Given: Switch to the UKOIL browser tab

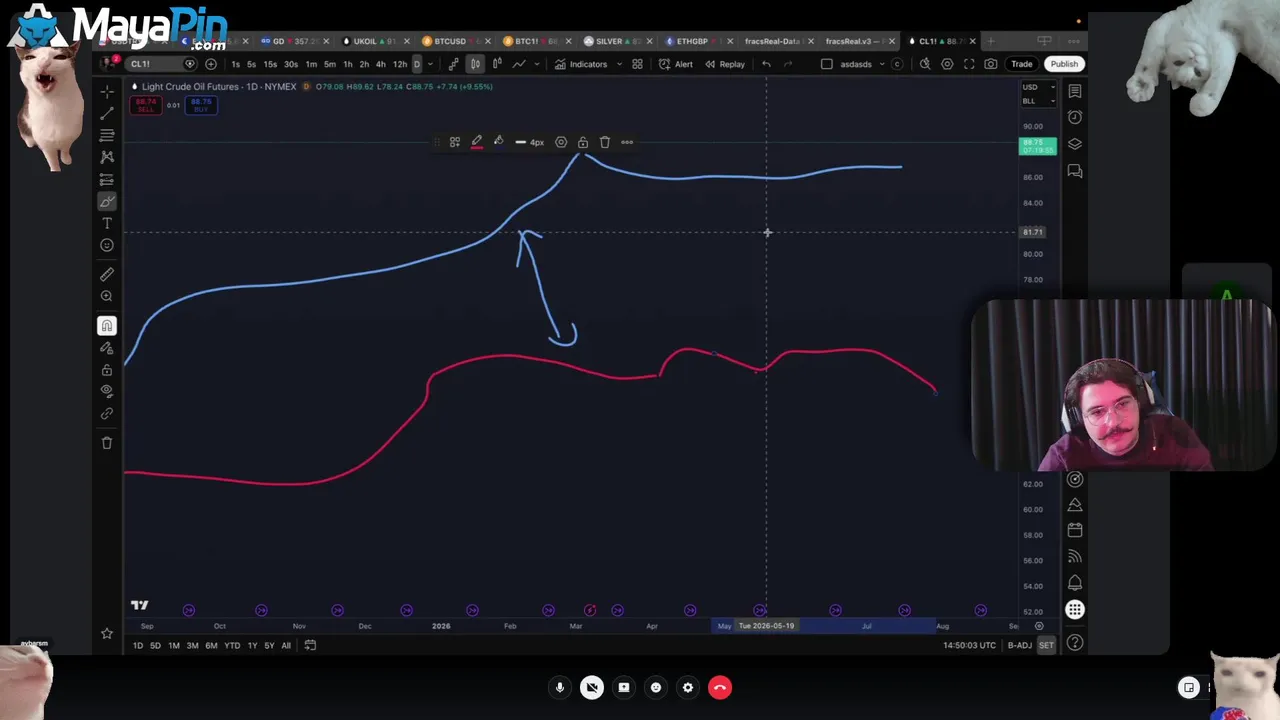Looking at the screenshot, I should click(x=375, y=41).
